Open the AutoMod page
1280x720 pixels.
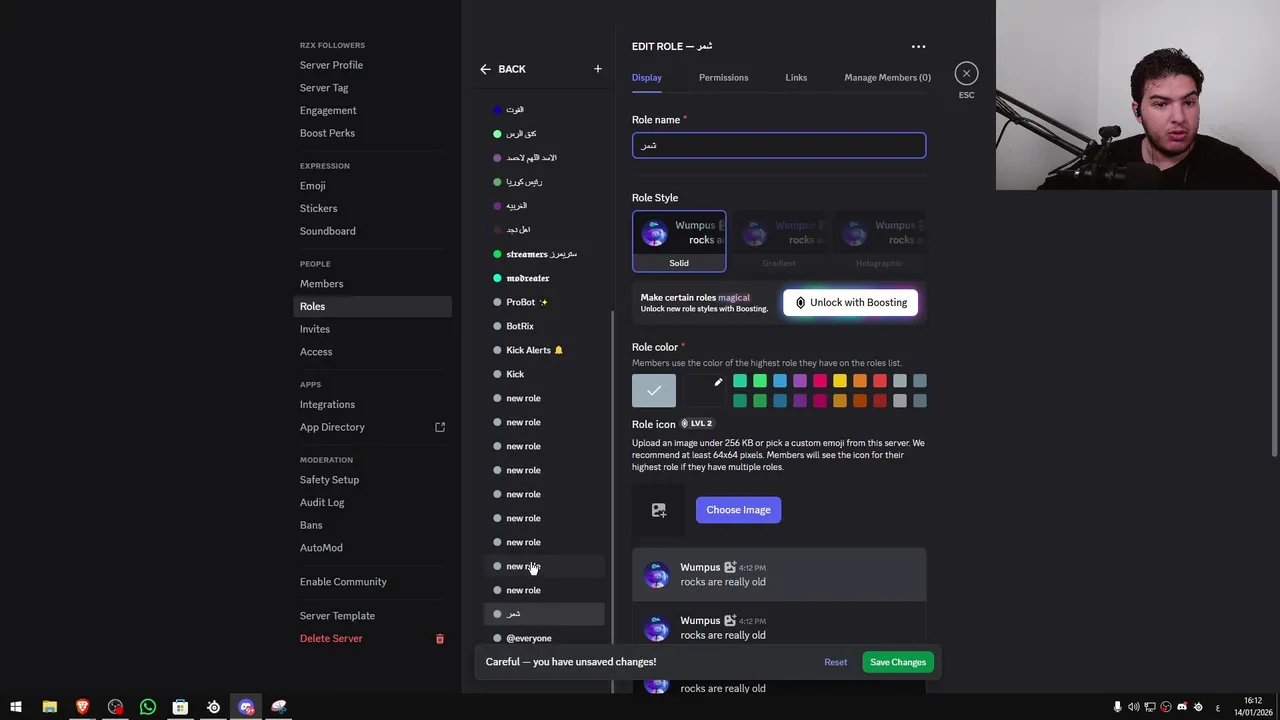pyautogui.click(x=372, y=548)
